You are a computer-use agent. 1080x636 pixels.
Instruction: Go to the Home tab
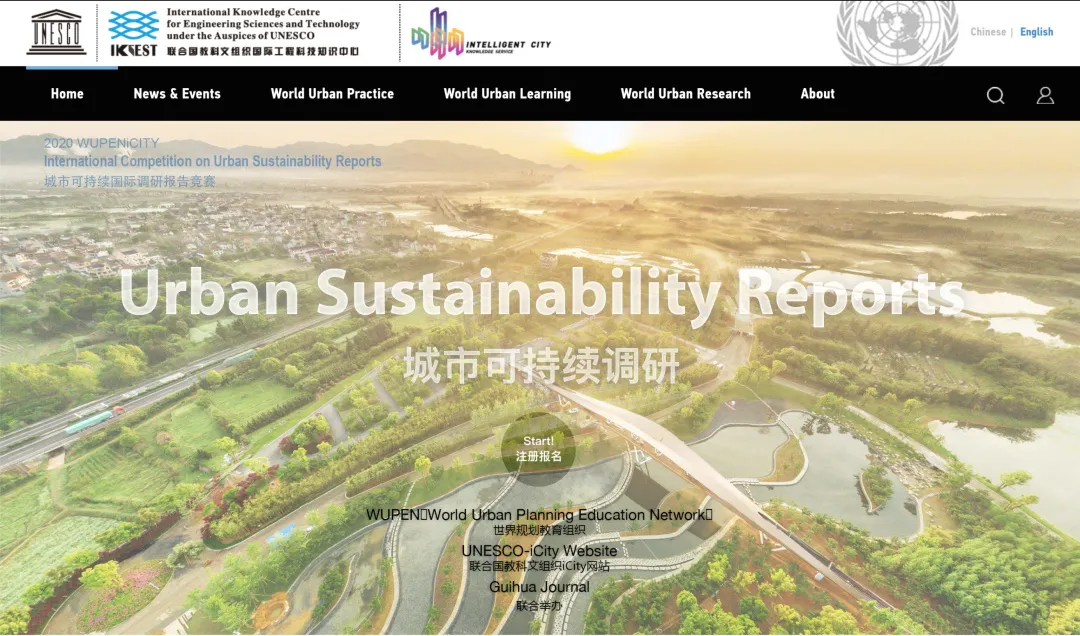(67, 94)
